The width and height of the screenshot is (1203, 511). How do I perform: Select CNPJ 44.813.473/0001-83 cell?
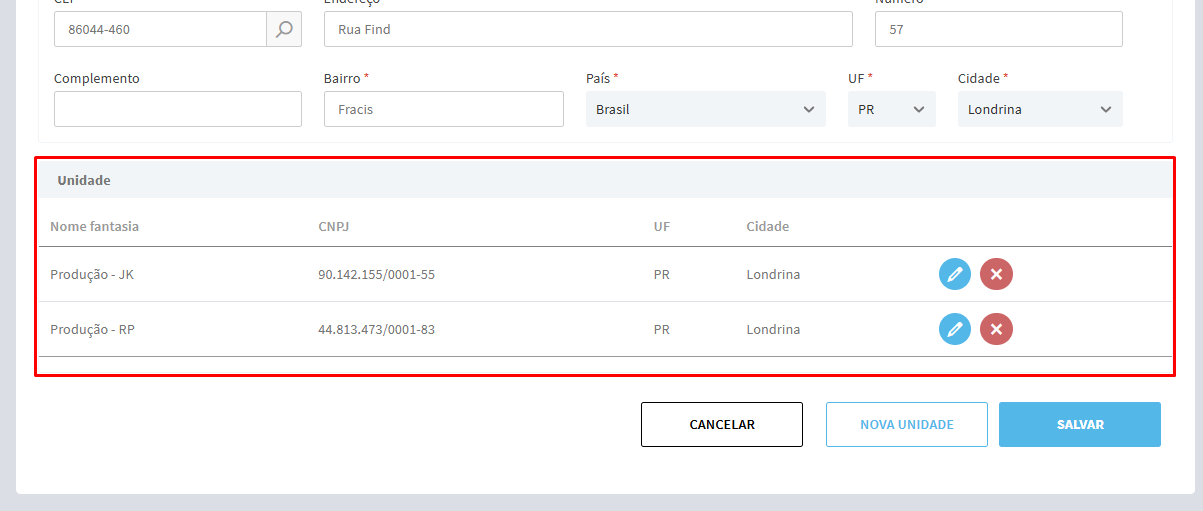point(376,329)
